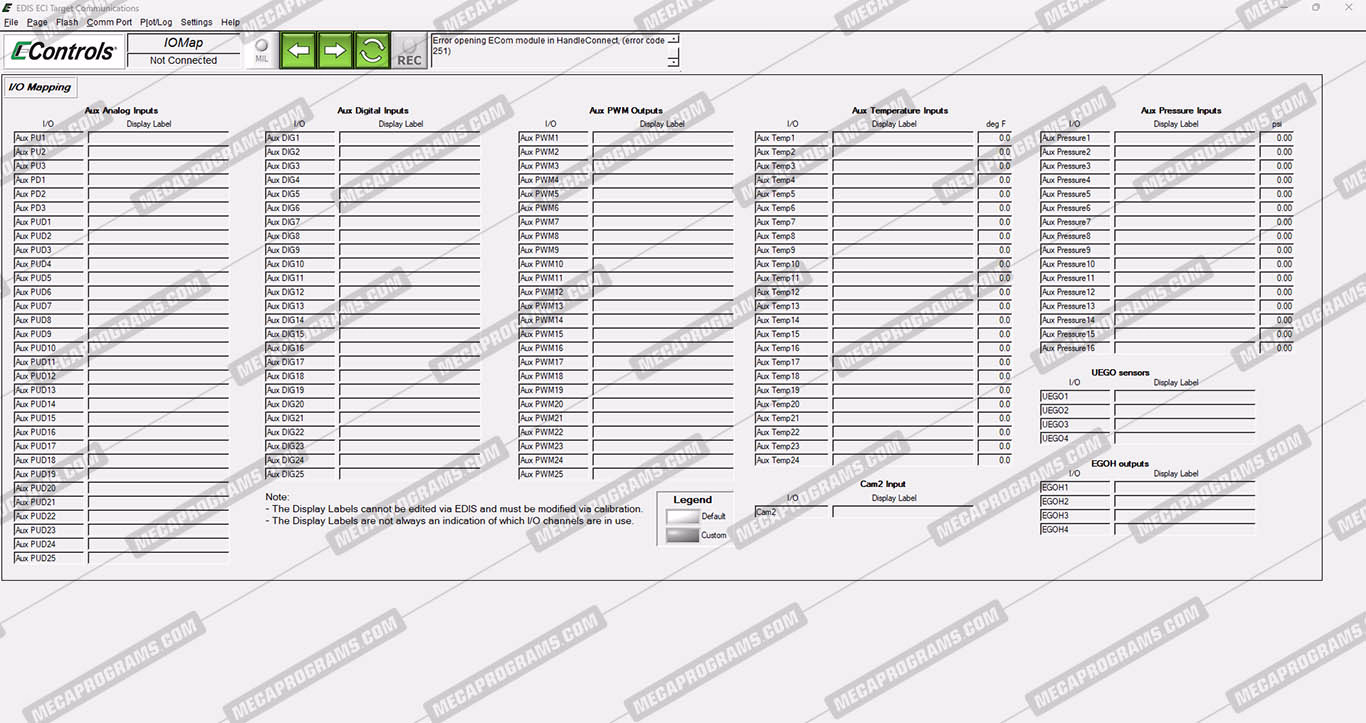Click the EControls logo
Viewport: 1366px width, 723px height.
point(63,51)
